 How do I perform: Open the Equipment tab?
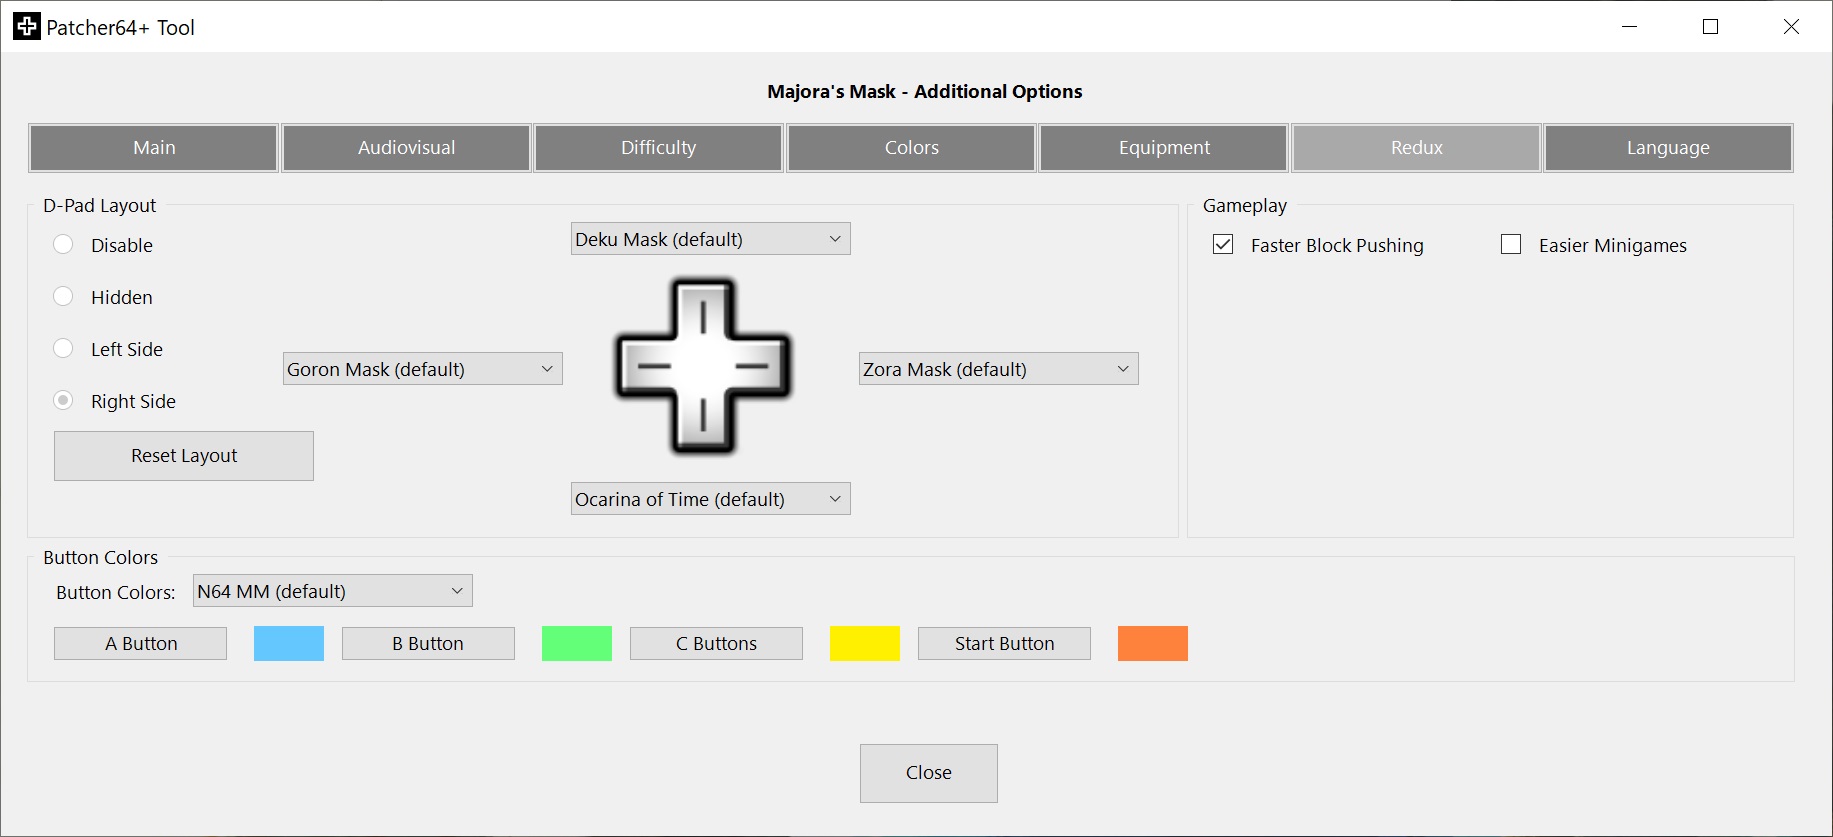point(1164,148)
